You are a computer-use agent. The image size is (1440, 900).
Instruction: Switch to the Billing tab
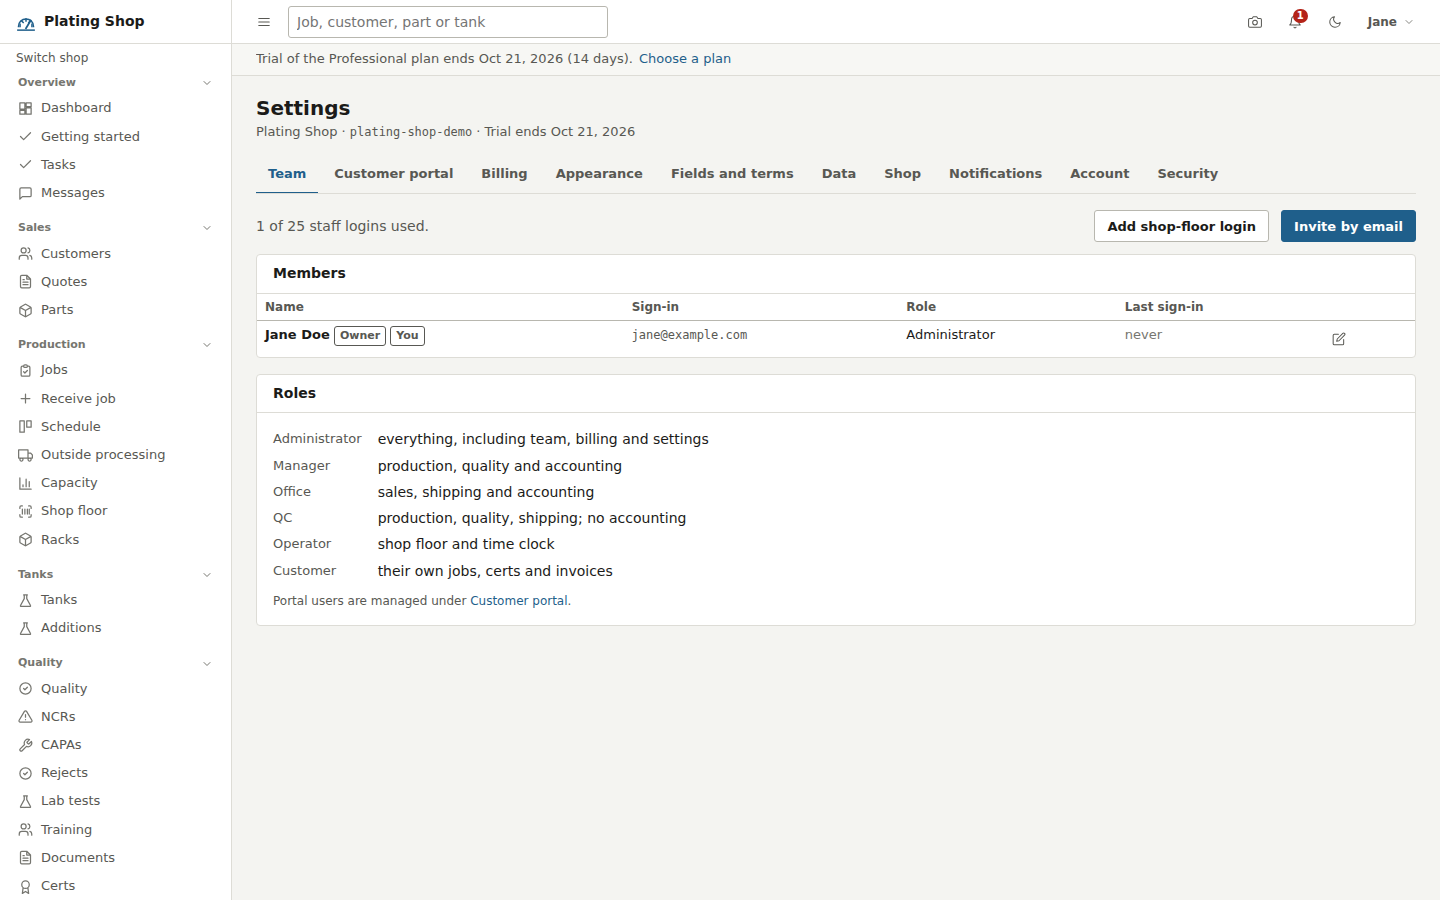pyautogui.click(x=504, y=174)
